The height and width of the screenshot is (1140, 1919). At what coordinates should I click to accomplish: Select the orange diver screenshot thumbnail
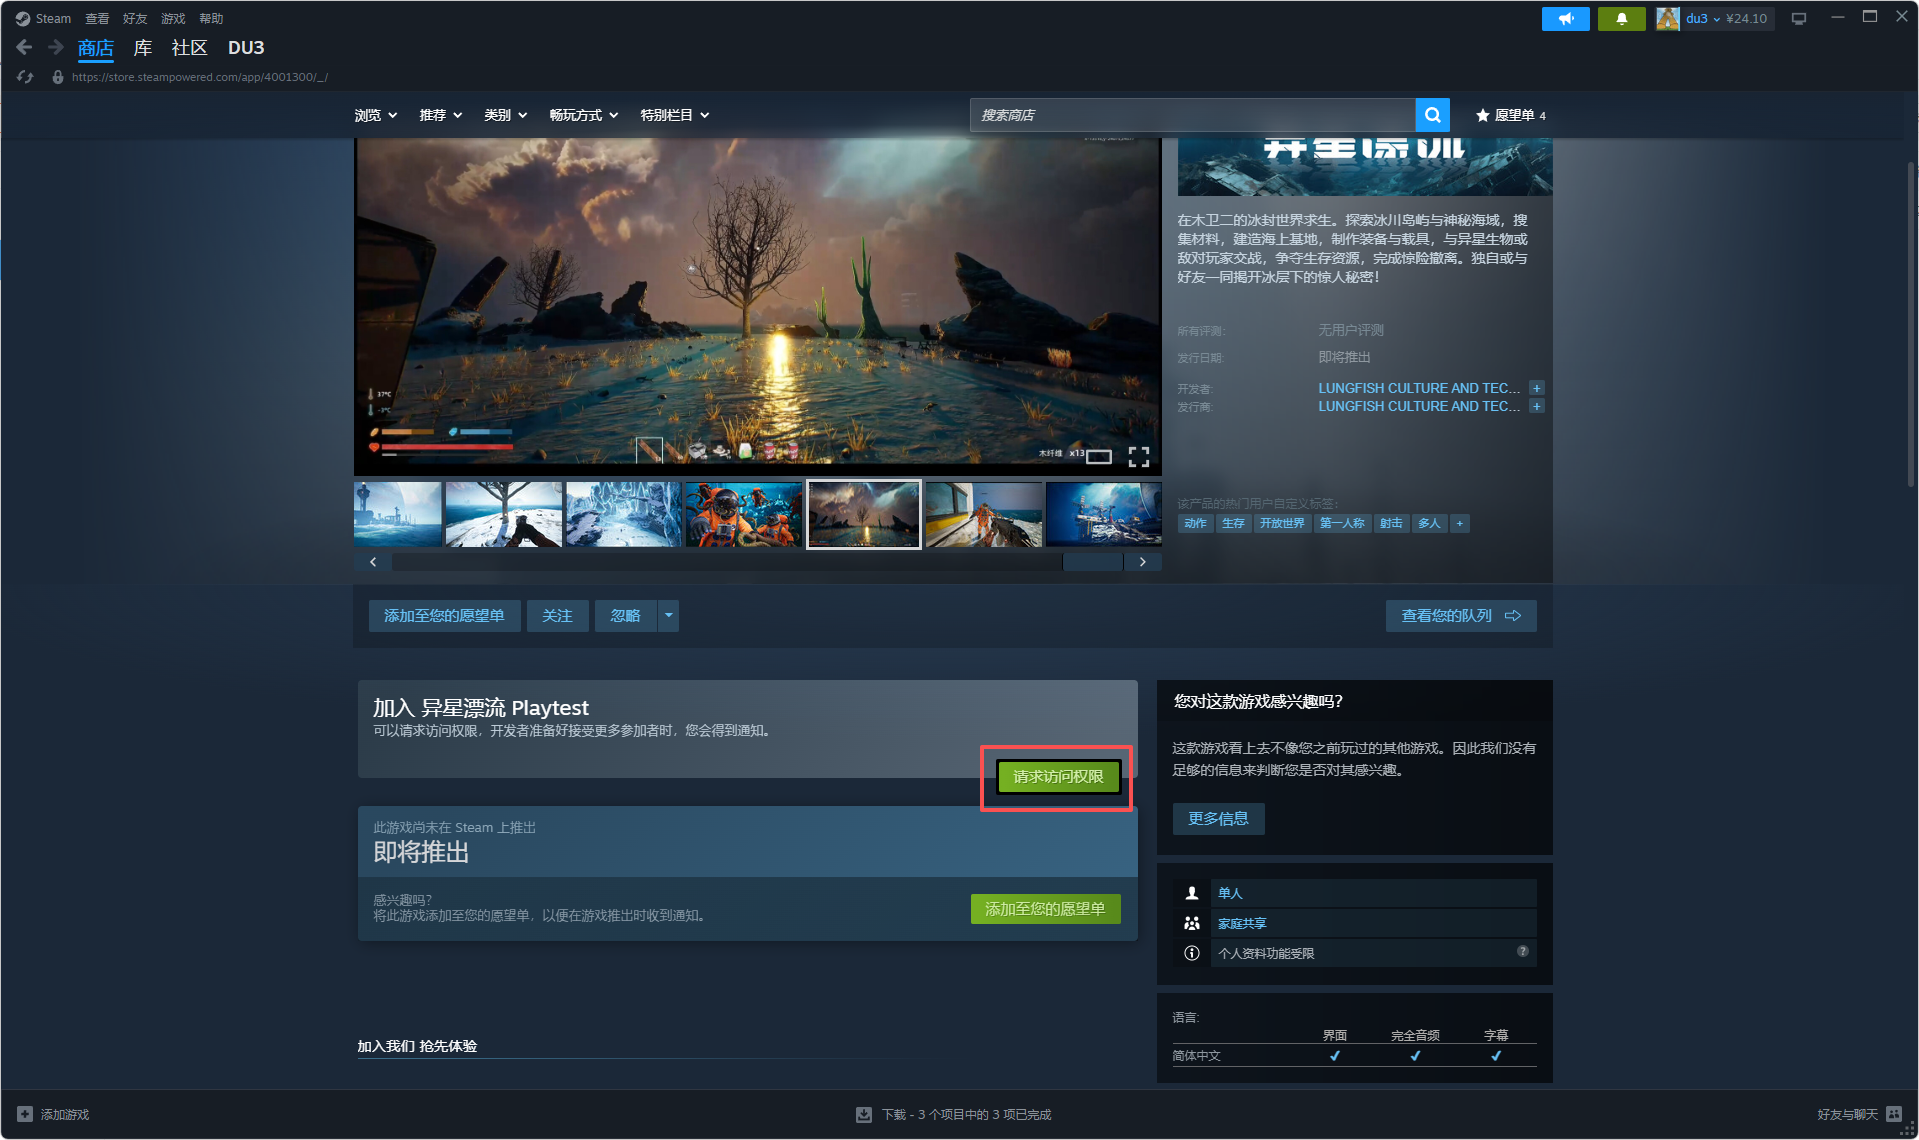743,515
